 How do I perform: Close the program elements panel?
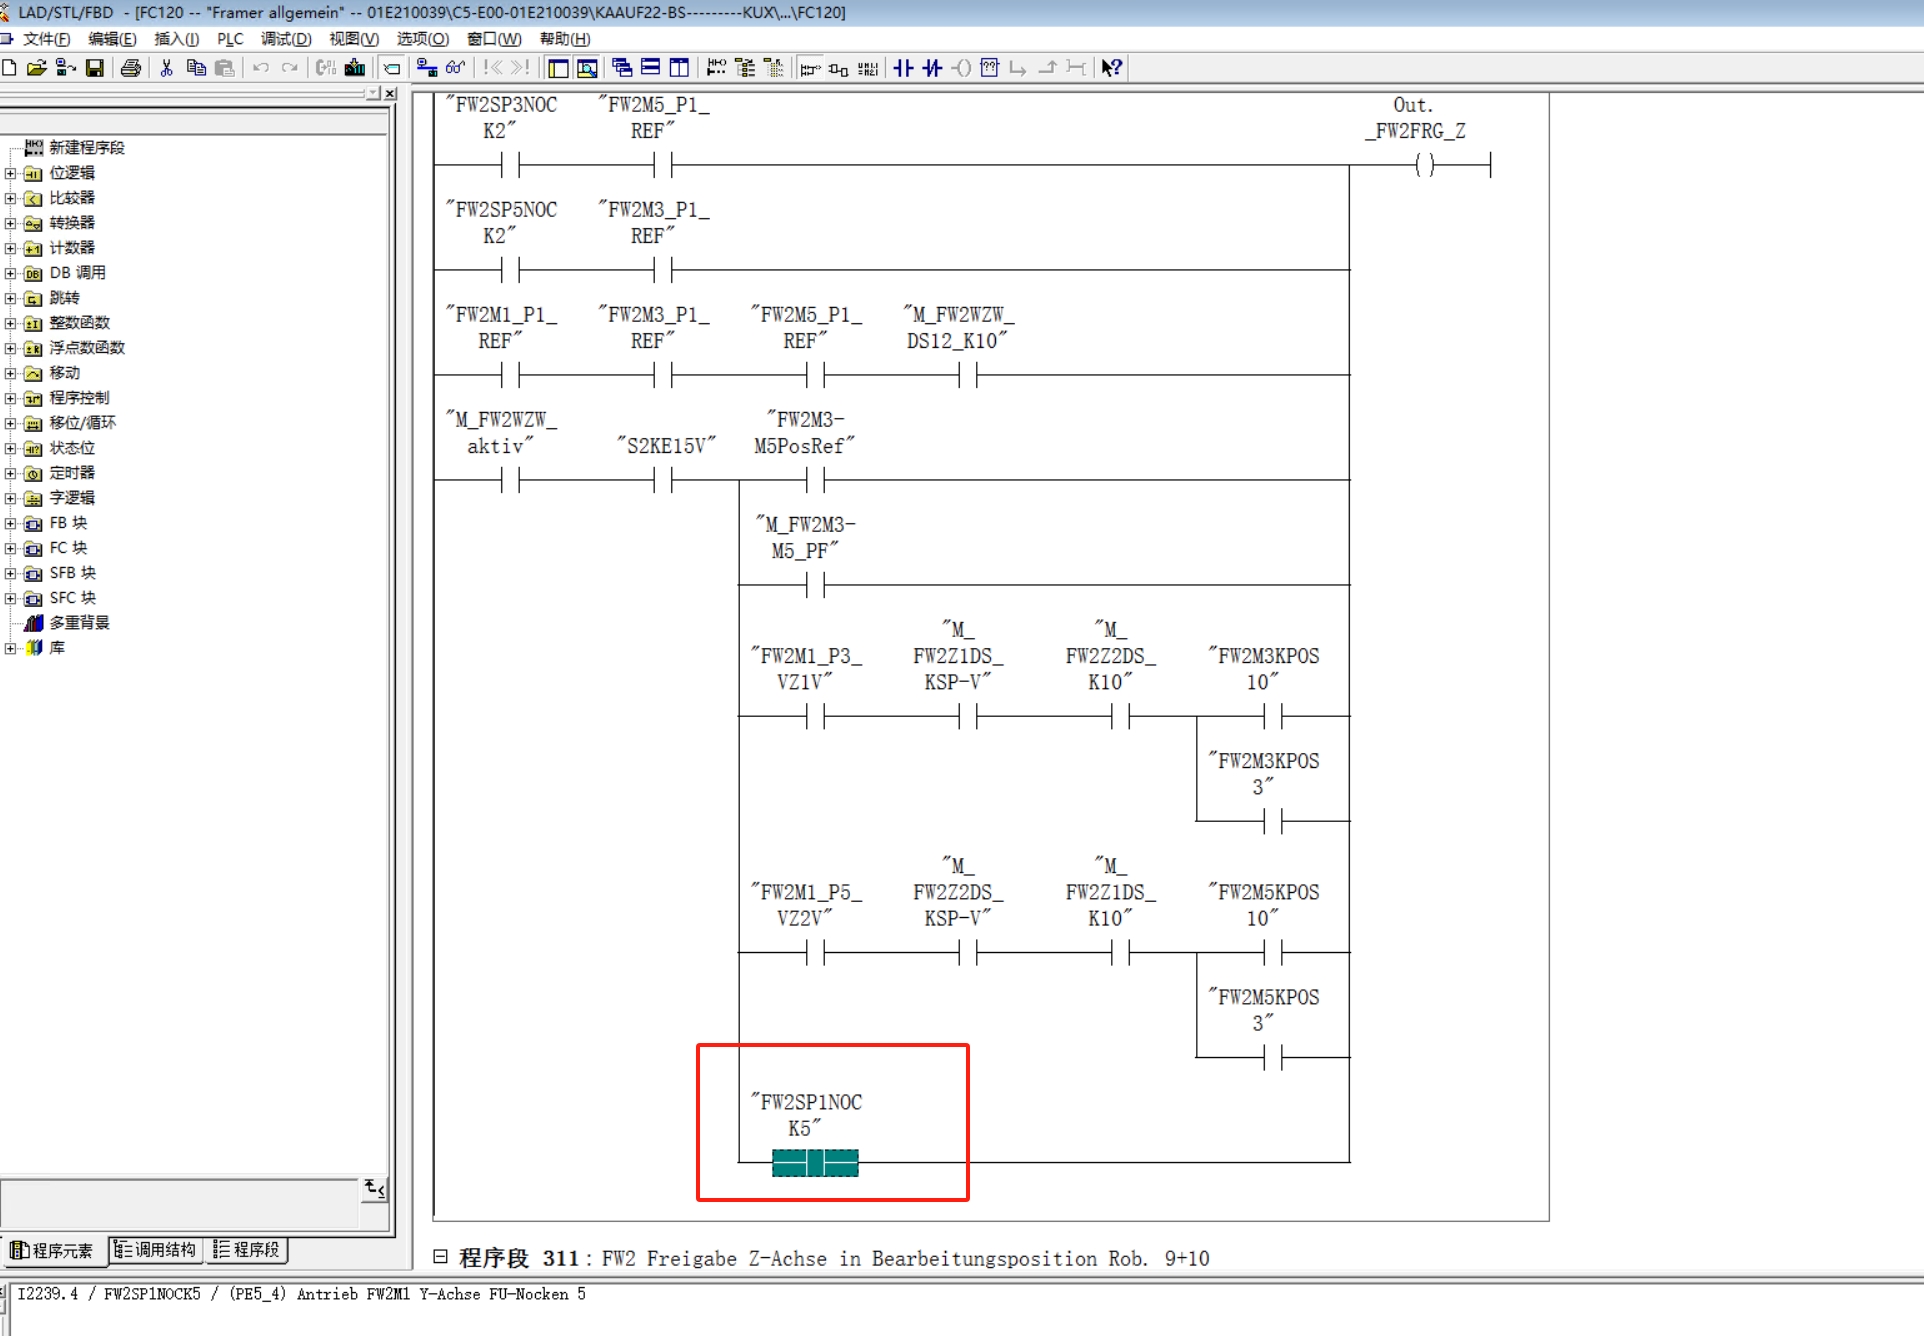click(x=391, y=94)
